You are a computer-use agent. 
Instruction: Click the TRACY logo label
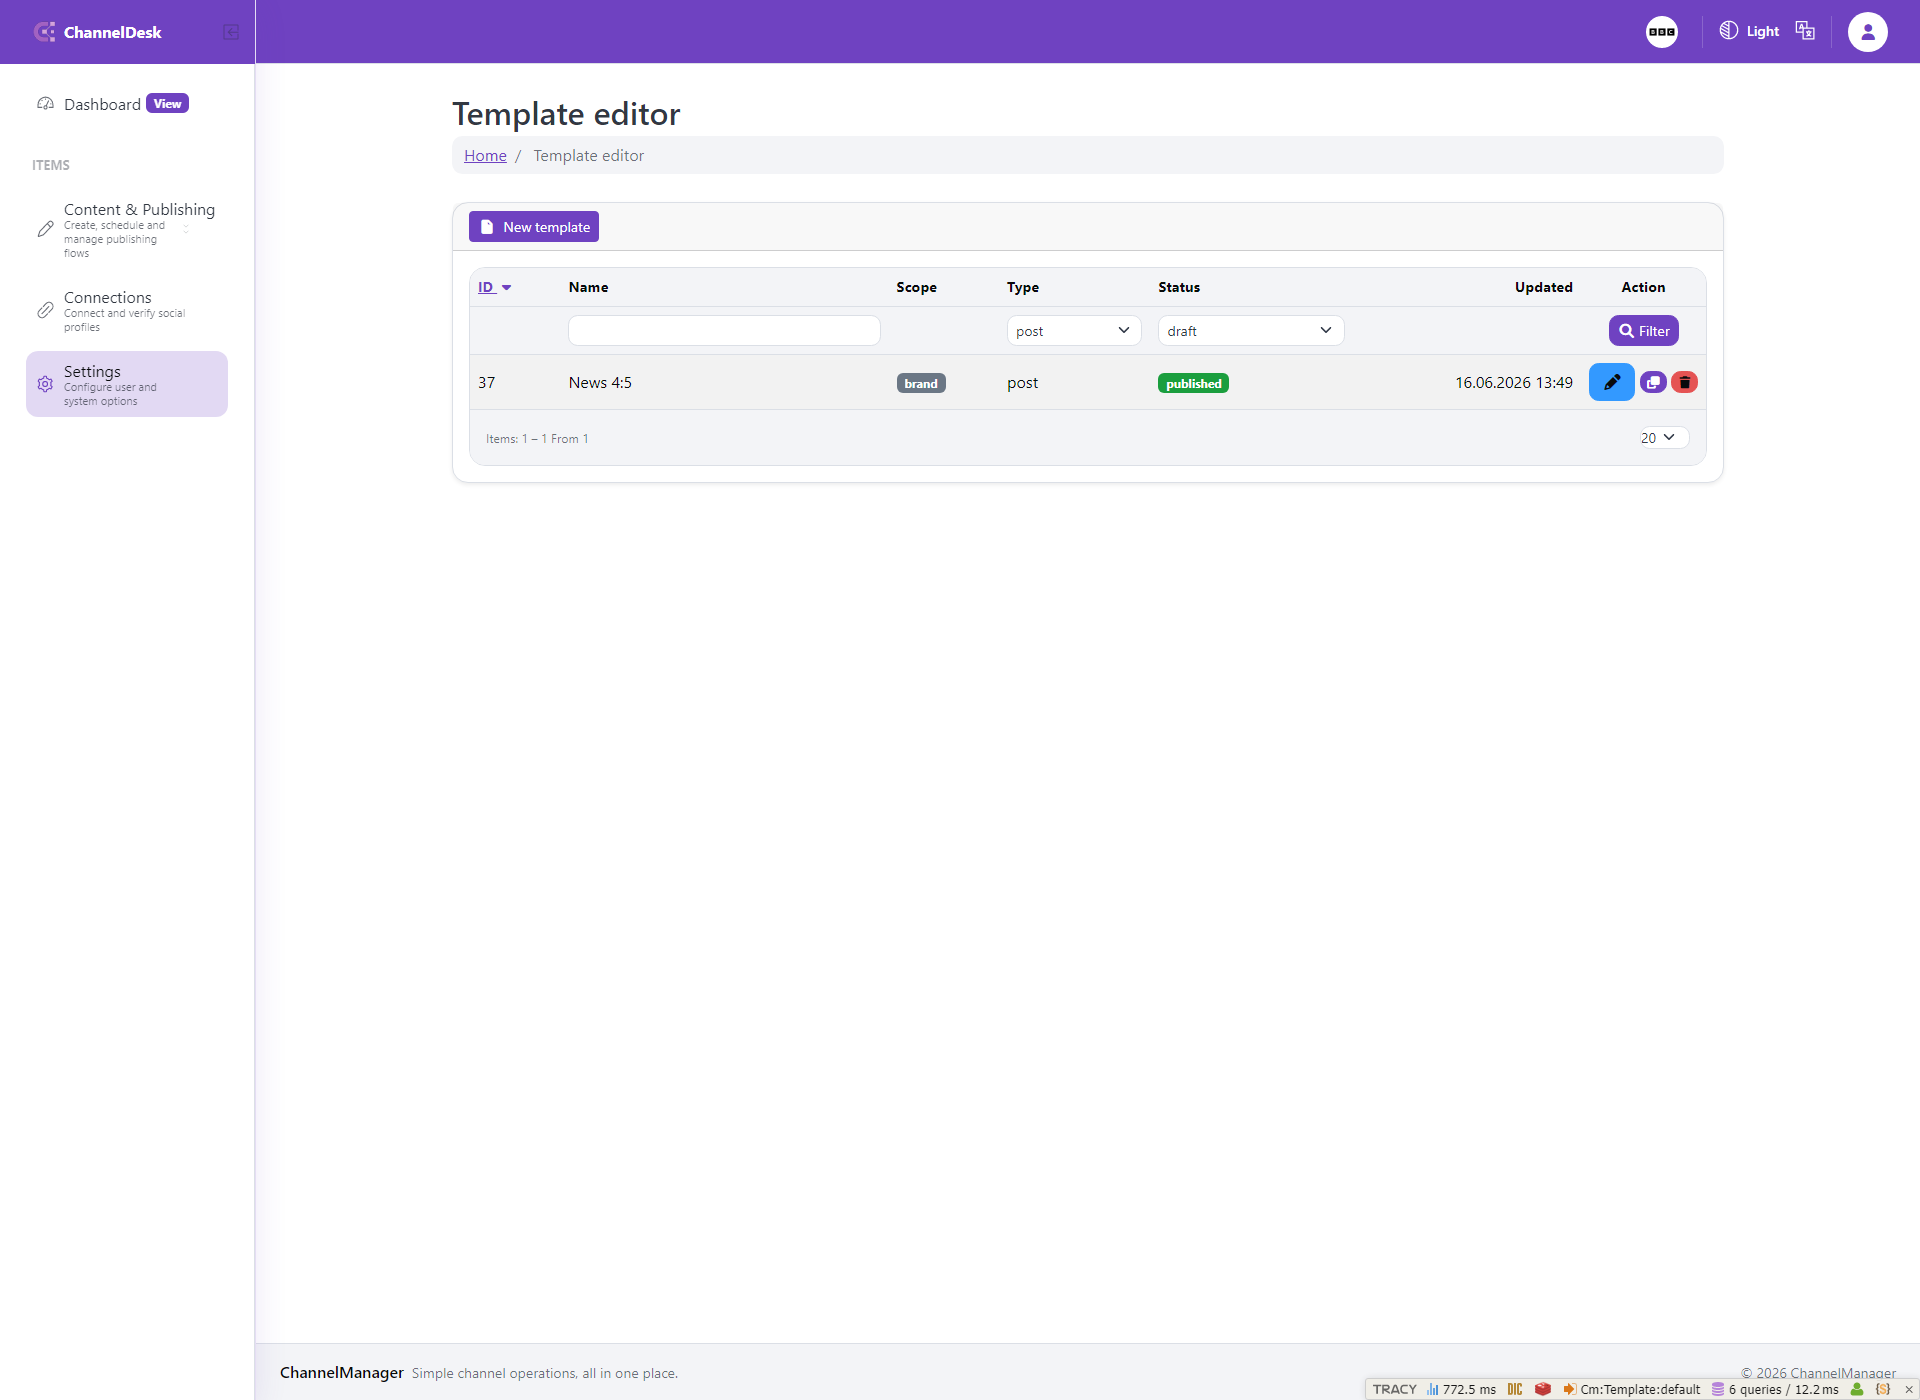(1394, 1389)
